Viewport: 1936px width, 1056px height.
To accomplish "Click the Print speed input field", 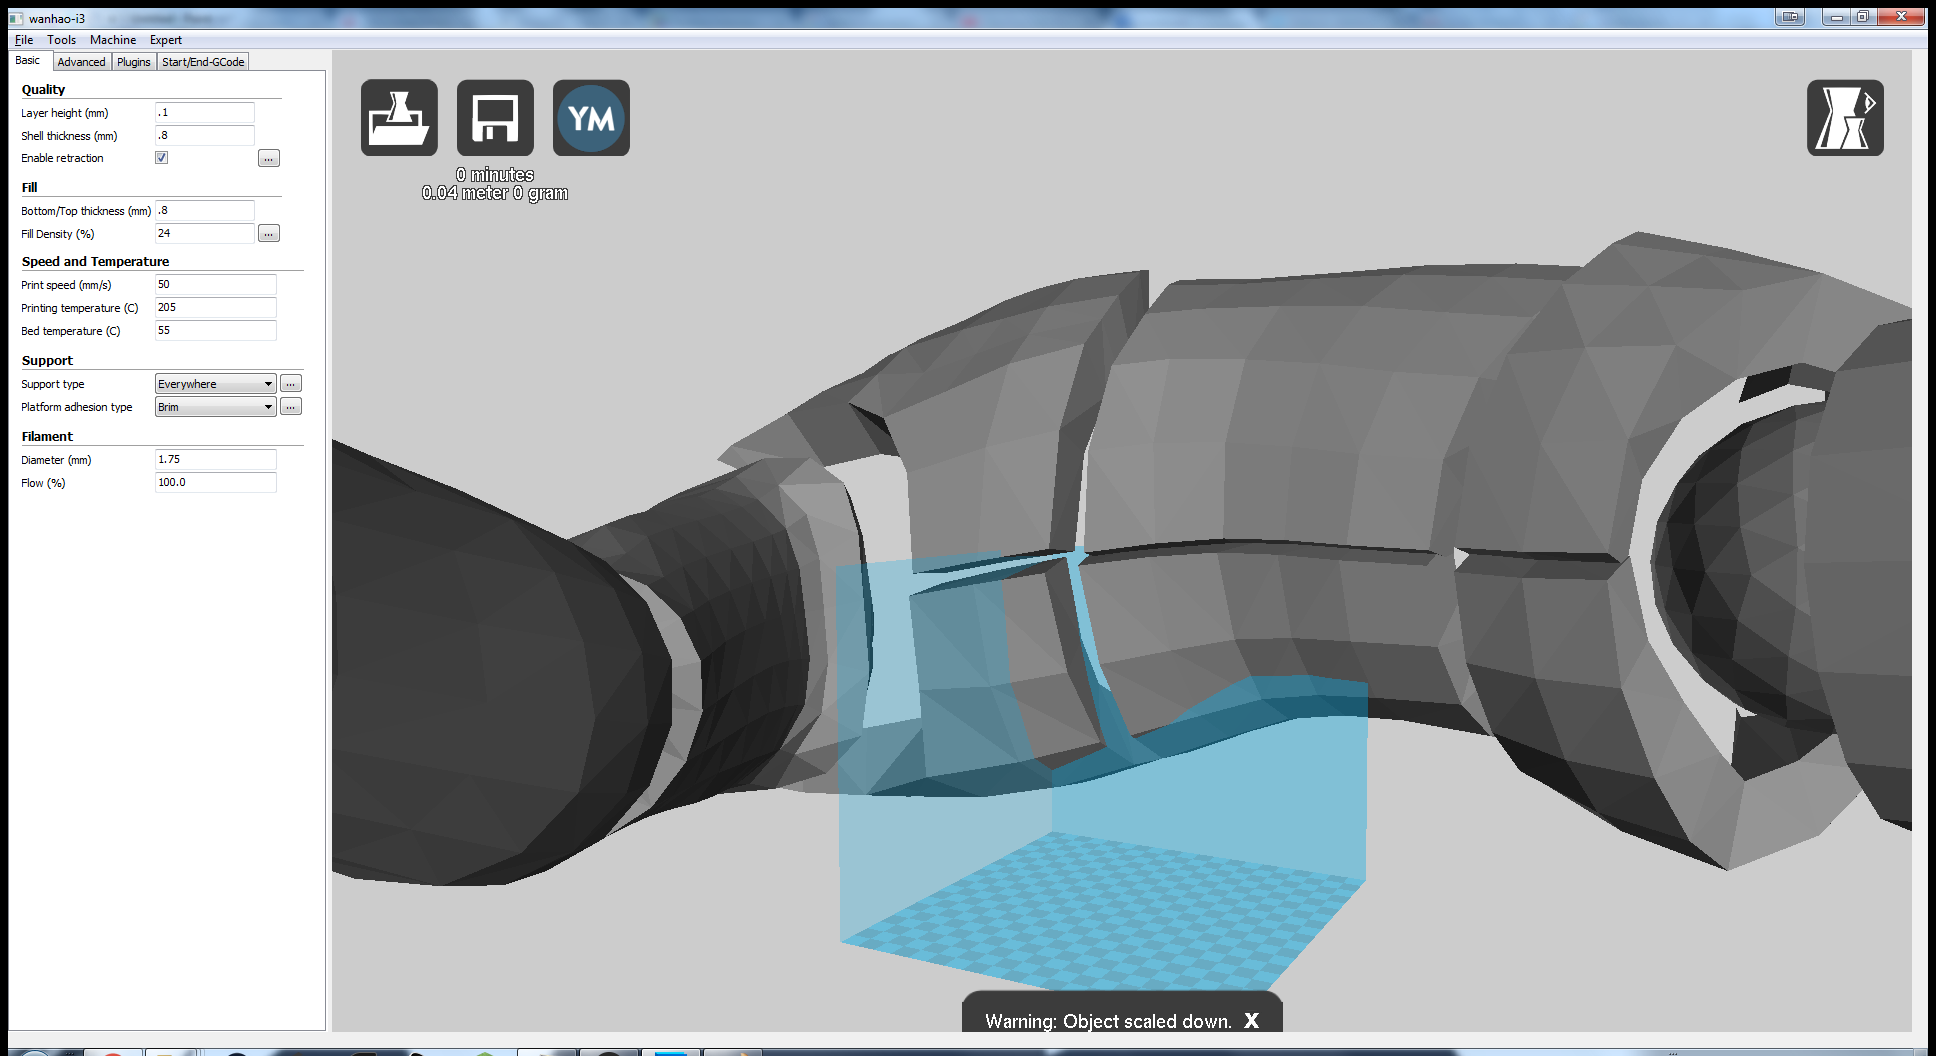I will (215, 284).
